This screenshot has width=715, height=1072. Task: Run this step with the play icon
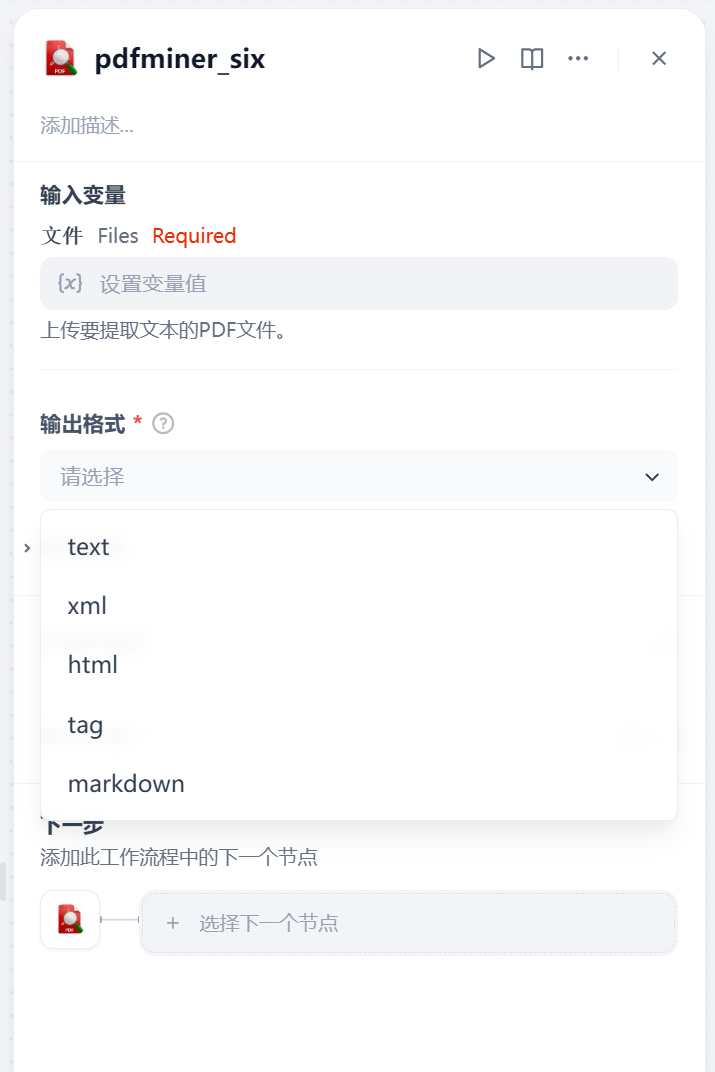tap(486, 59)
